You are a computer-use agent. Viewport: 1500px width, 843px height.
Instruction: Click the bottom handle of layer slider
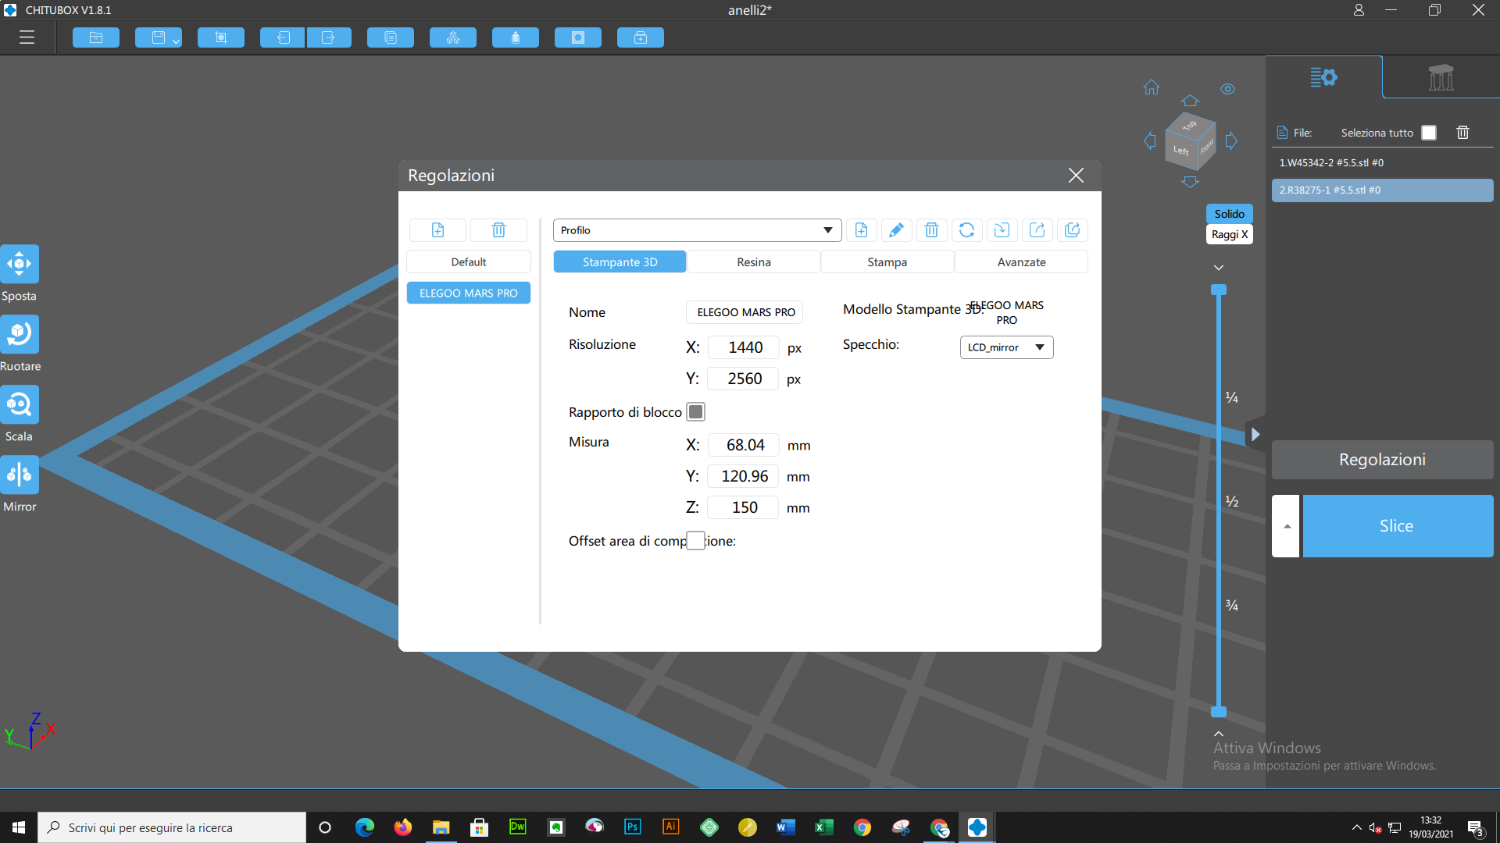tap(1219, 712)
